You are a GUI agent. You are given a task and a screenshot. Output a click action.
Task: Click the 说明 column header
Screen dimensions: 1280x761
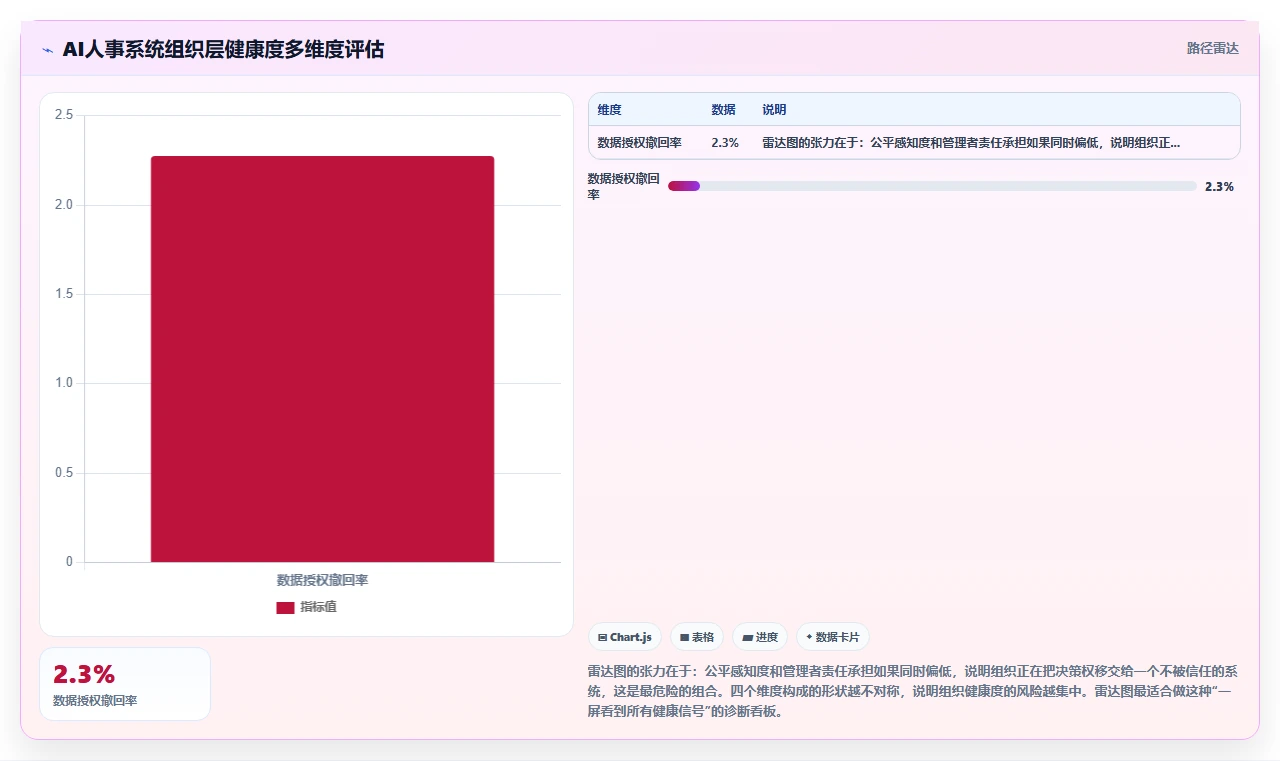(774, 110)
